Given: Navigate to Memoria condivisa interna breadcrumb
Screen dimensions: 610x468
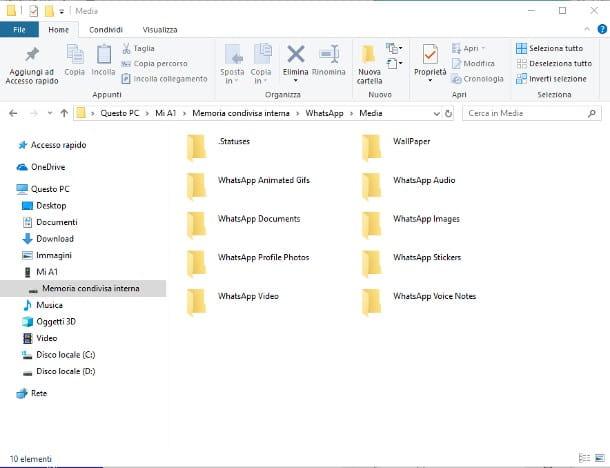Looking at the screenshot, I should click(241, 113).
